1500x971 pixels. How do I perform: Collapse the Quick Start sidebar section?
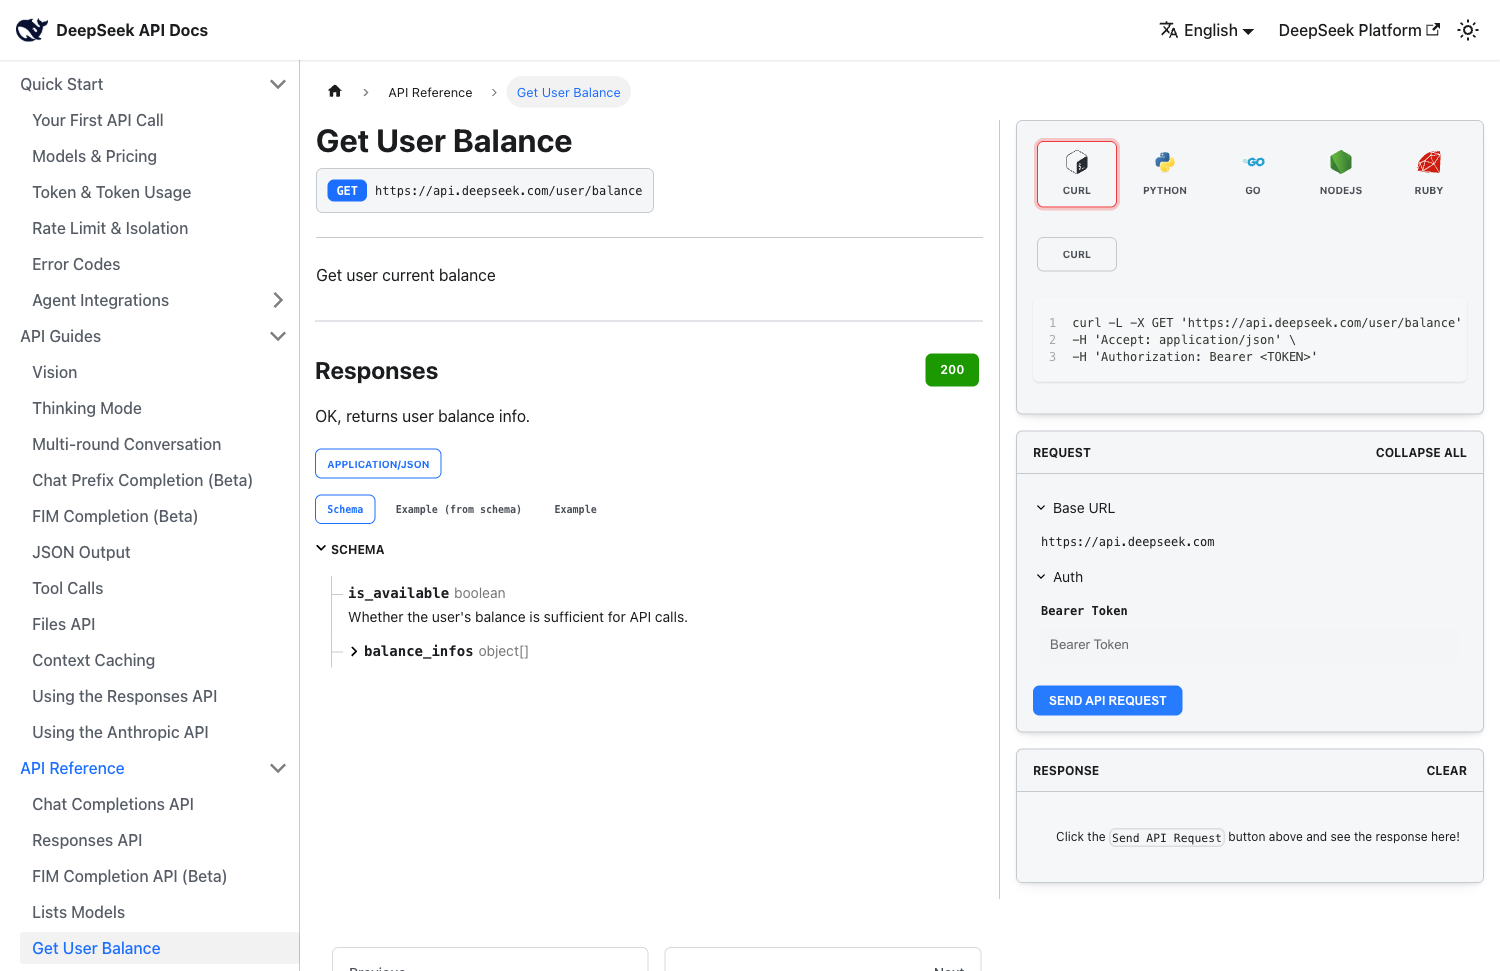pos(278,84)
